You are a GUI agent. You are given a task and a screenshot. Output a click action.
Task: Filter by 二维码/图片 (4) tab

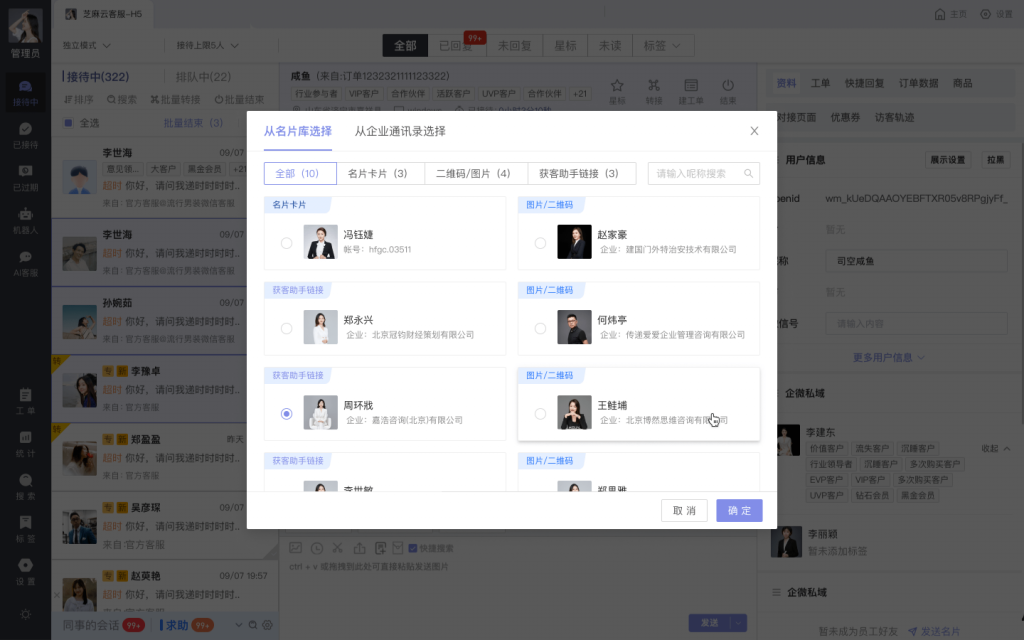tap(476, 173)
